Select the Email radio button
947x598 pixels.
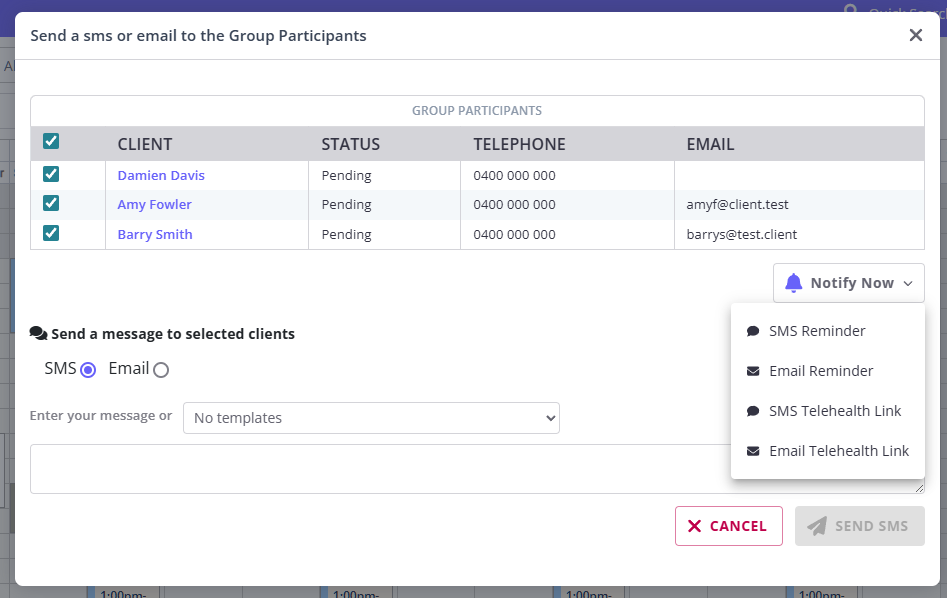tap(161, 370)
